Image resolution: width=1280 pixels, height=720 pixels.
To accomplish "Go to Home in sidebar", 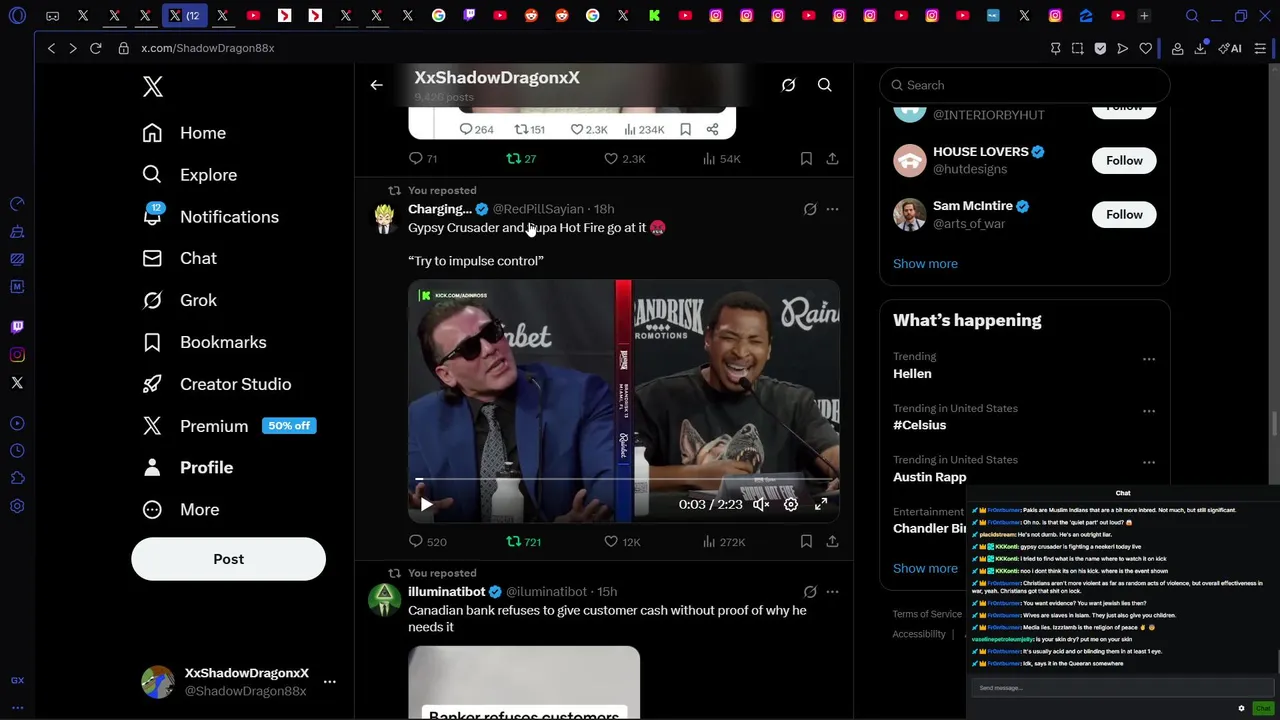I will coord(184,133).
